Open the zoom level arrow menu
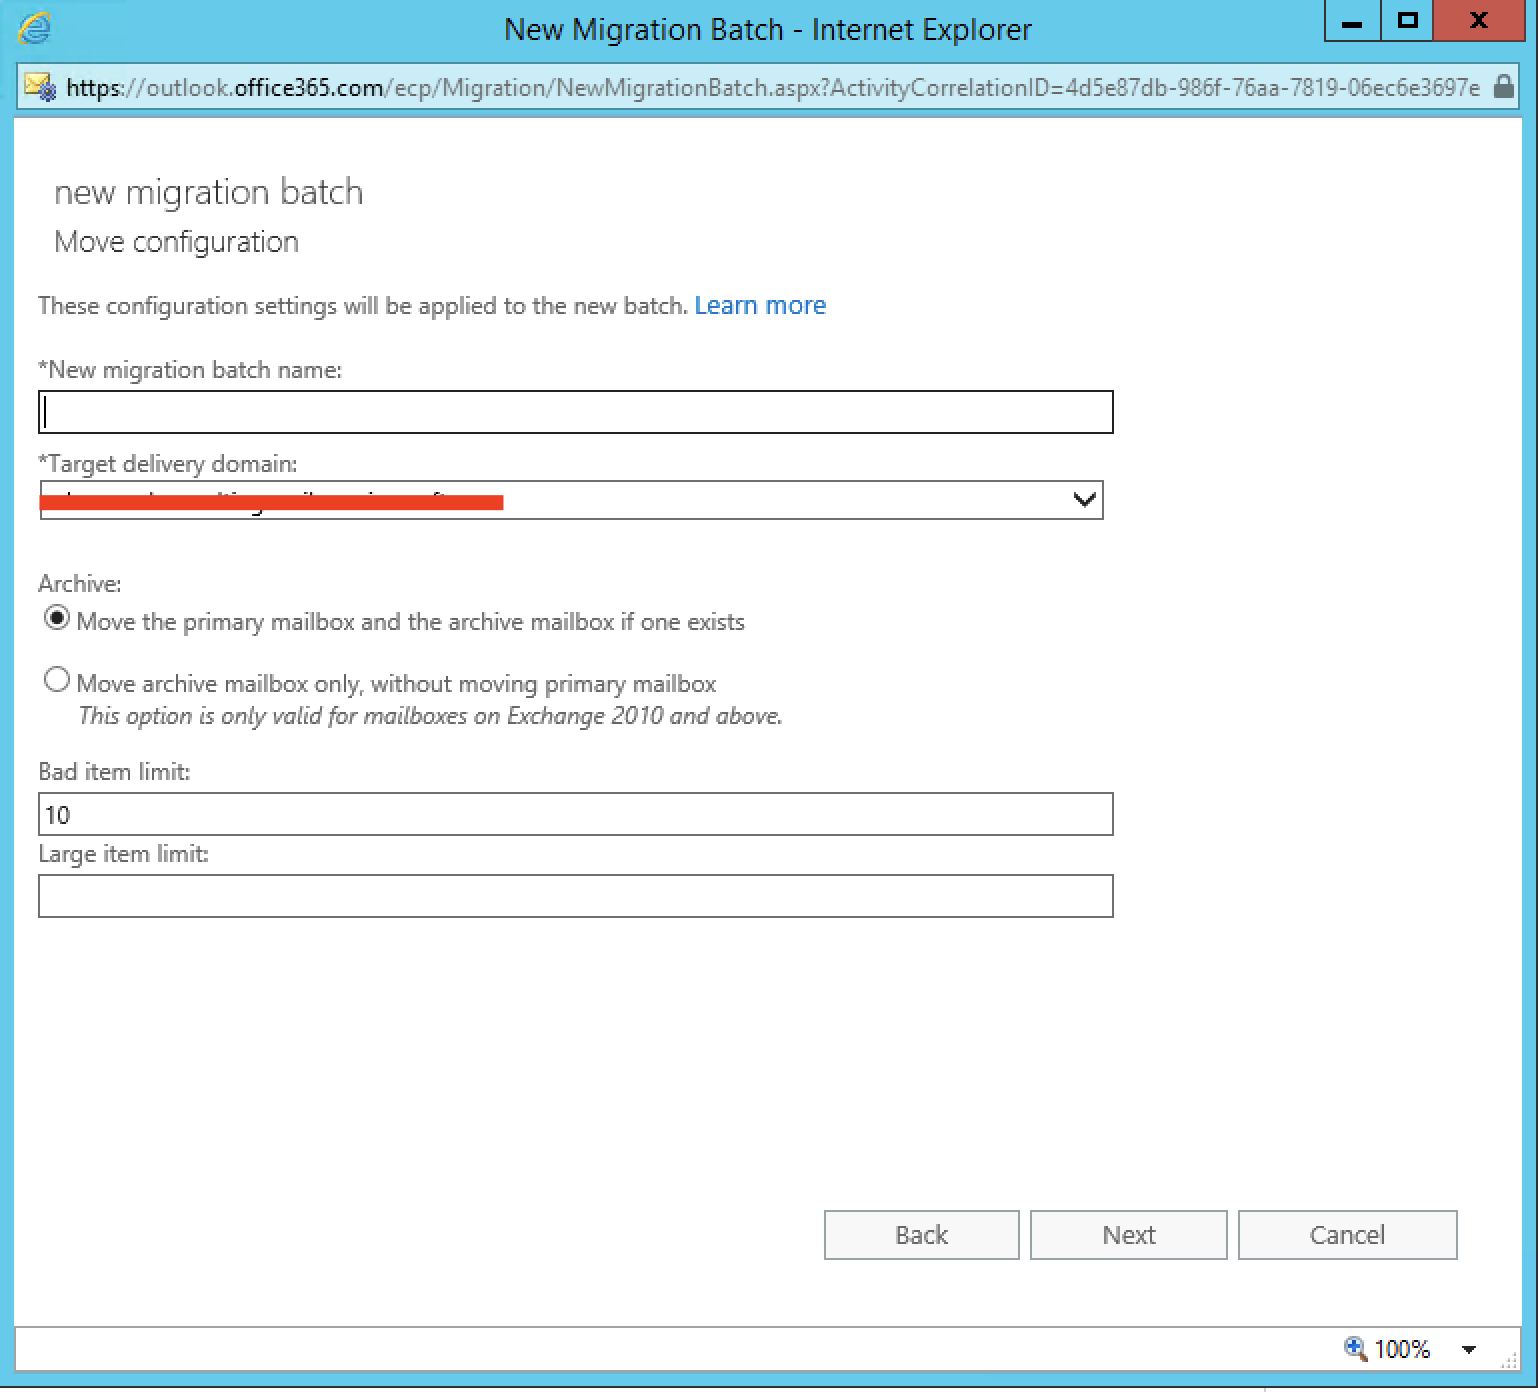 tap(1468, 1349)
